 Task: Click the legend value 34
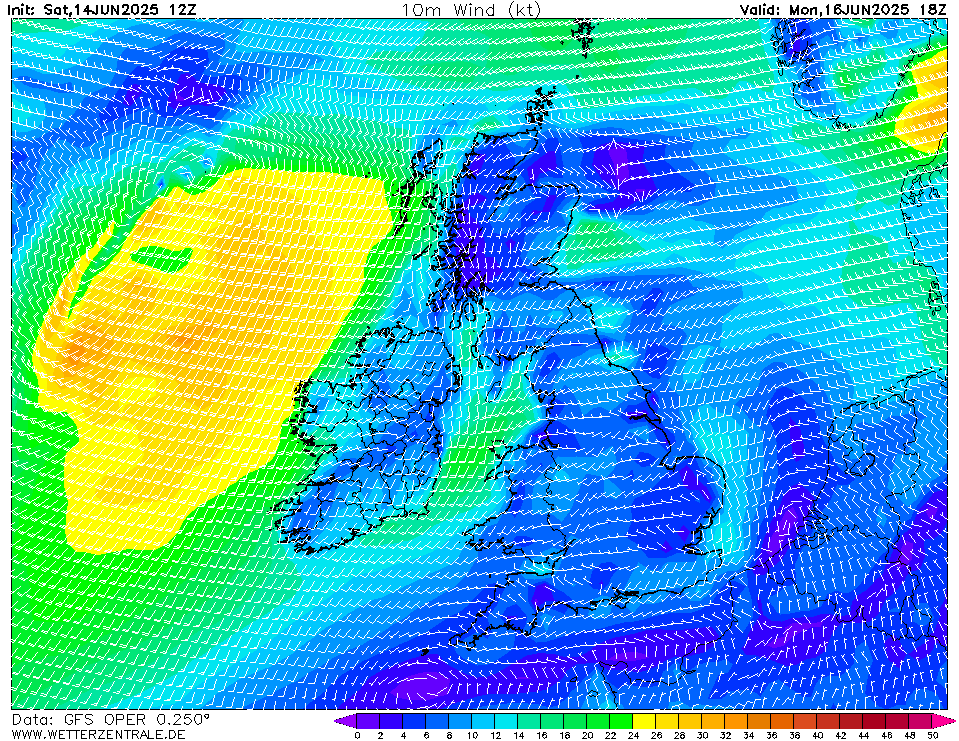[748, 735]
